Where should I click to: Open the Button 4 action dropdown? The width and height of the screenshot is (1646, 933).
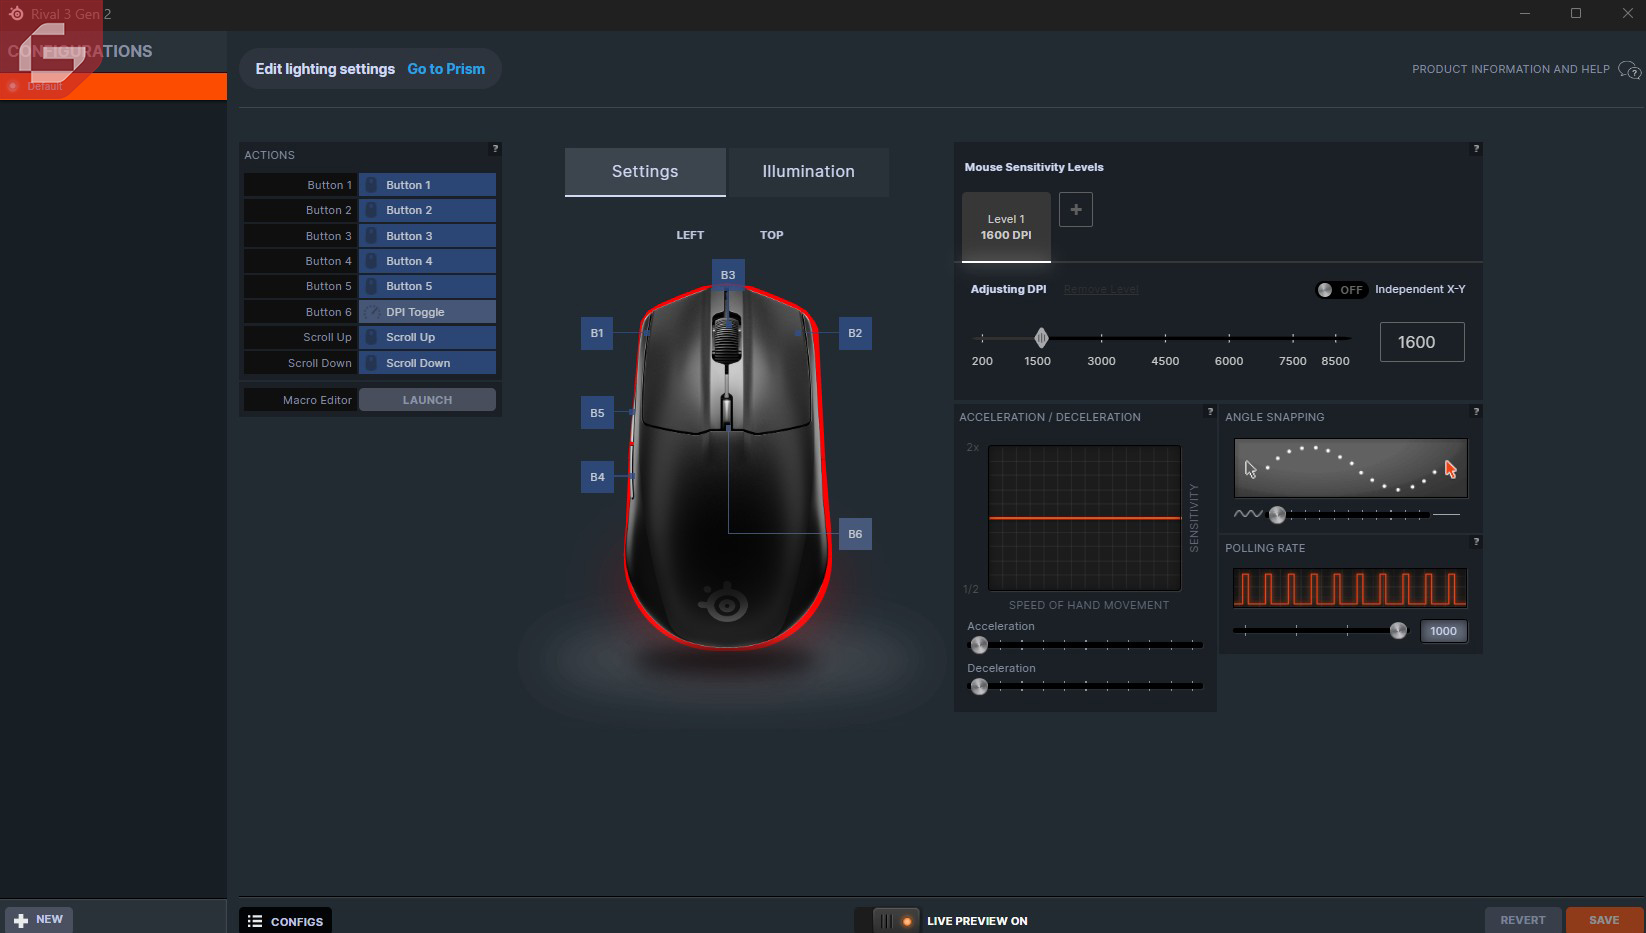(427, 261)
